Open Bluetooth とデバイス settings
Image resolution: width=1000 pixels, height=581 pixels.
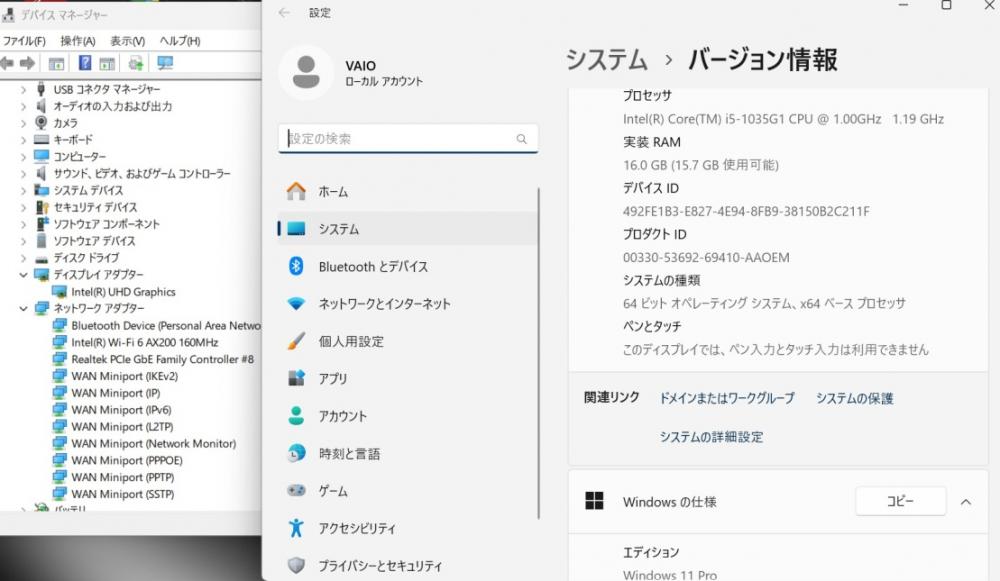coord(408,267)
